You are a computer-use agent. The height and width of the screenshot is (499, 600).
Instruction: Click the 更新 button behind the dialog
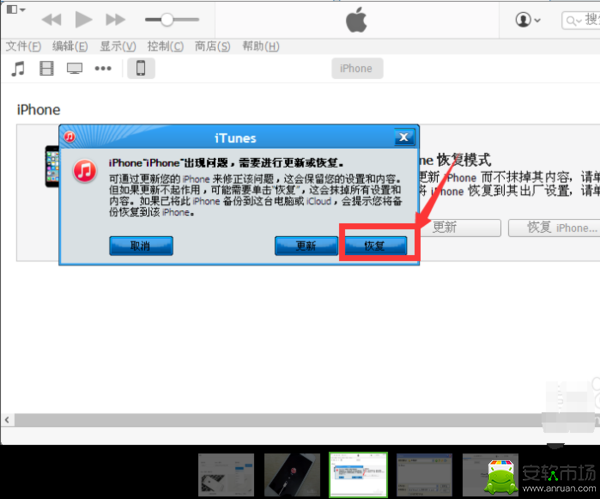click(459, 228)
